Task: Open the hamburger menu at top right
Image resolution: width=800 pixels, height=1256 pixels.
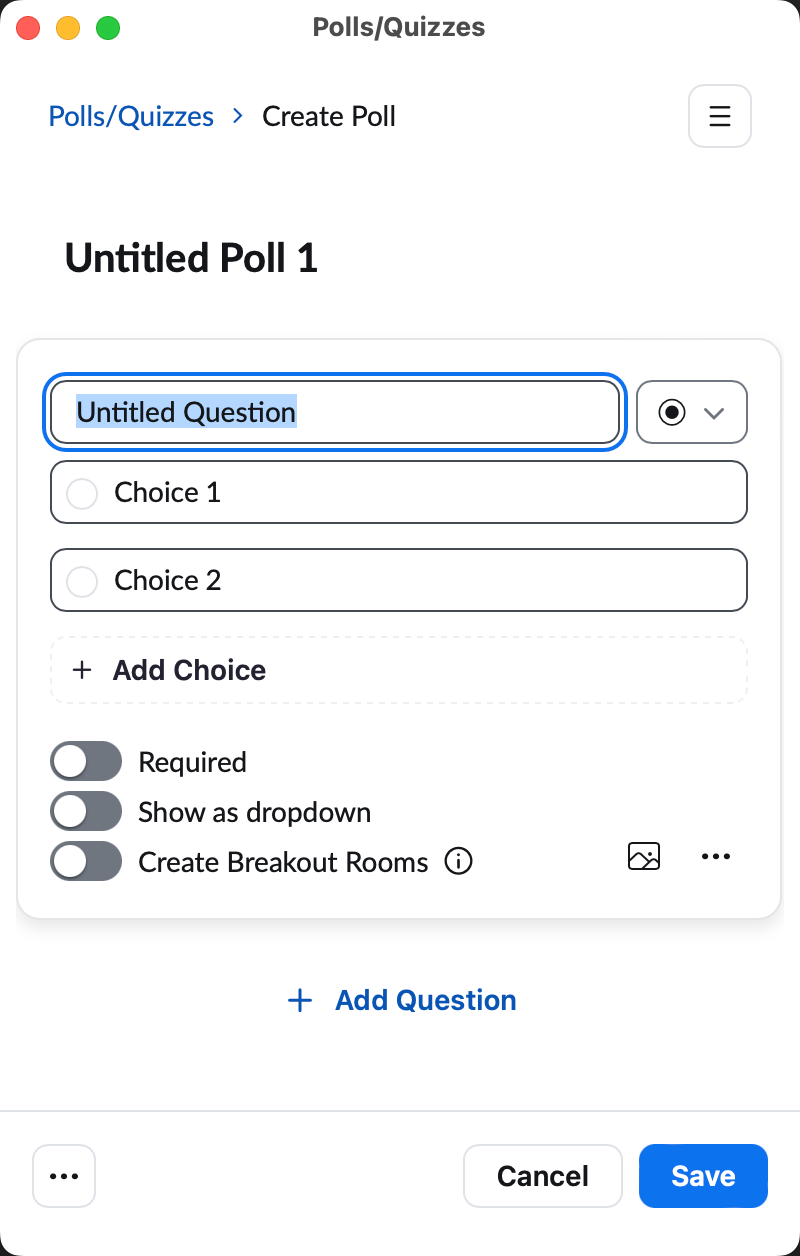Action: pyautogui.click(x=719, y=116)
